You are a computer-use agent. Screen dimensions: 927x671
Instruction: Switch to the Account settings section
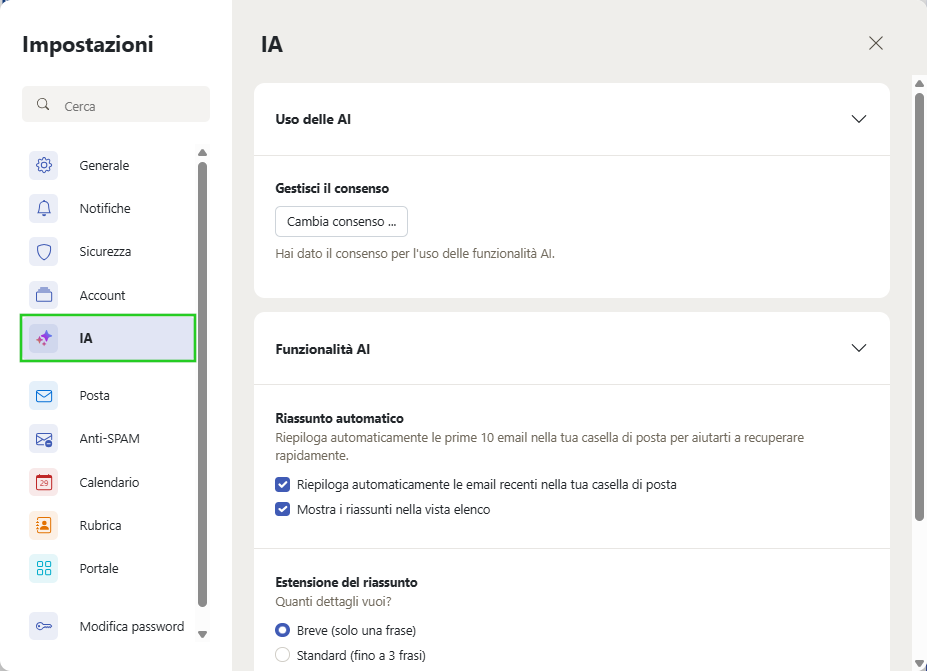(x=102, y=294)
